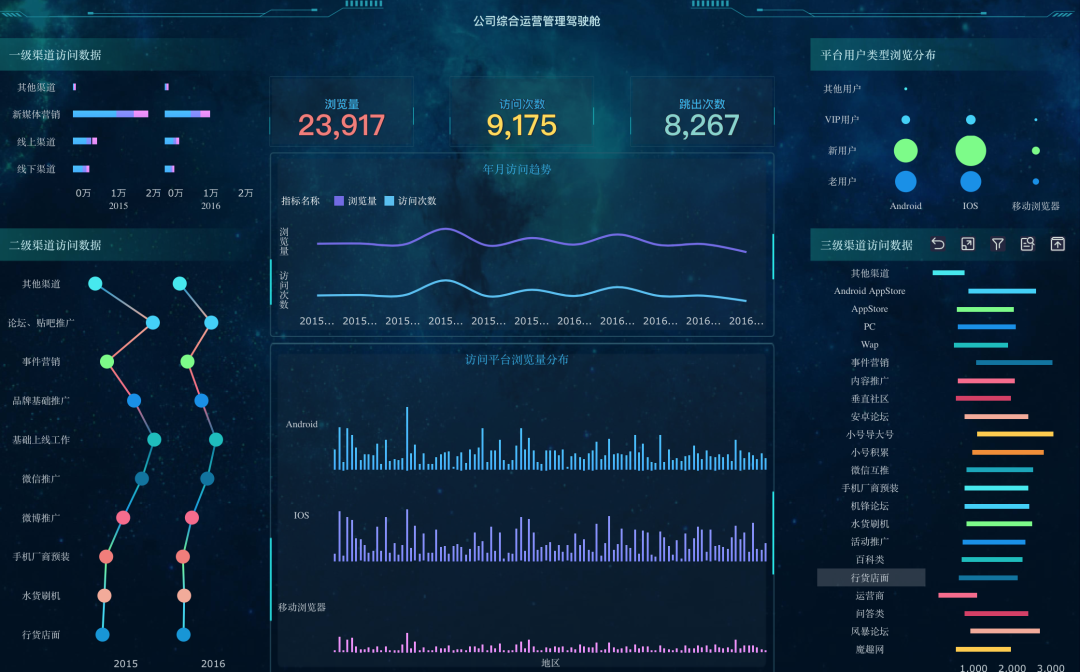Screen dimensions: 1080x672
Task: Click the 新用户 Android green bubble
Action: [x=906, y=151]
